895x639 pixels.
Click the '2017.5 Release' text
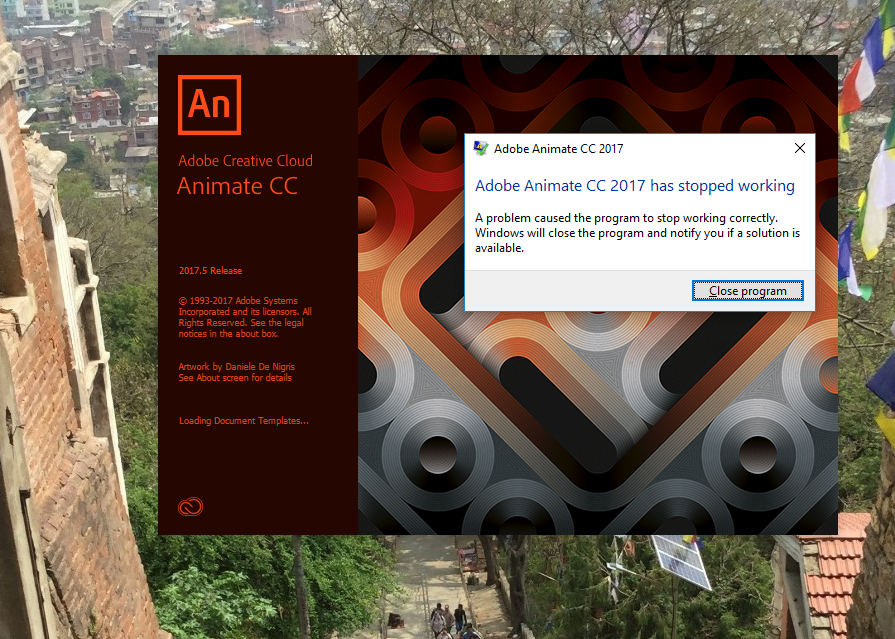tap(211, 271)
